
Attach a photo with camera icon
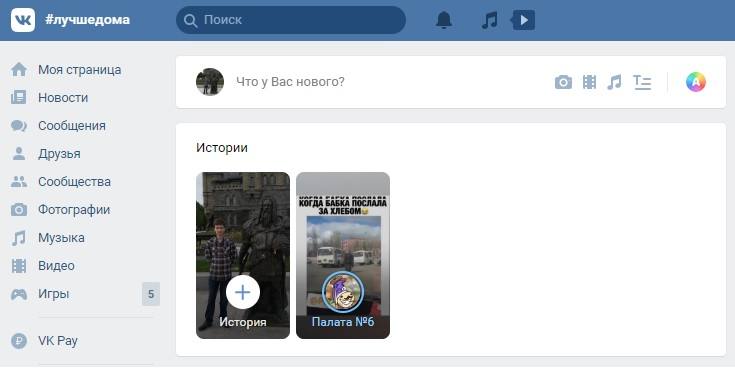pos(563,83)
